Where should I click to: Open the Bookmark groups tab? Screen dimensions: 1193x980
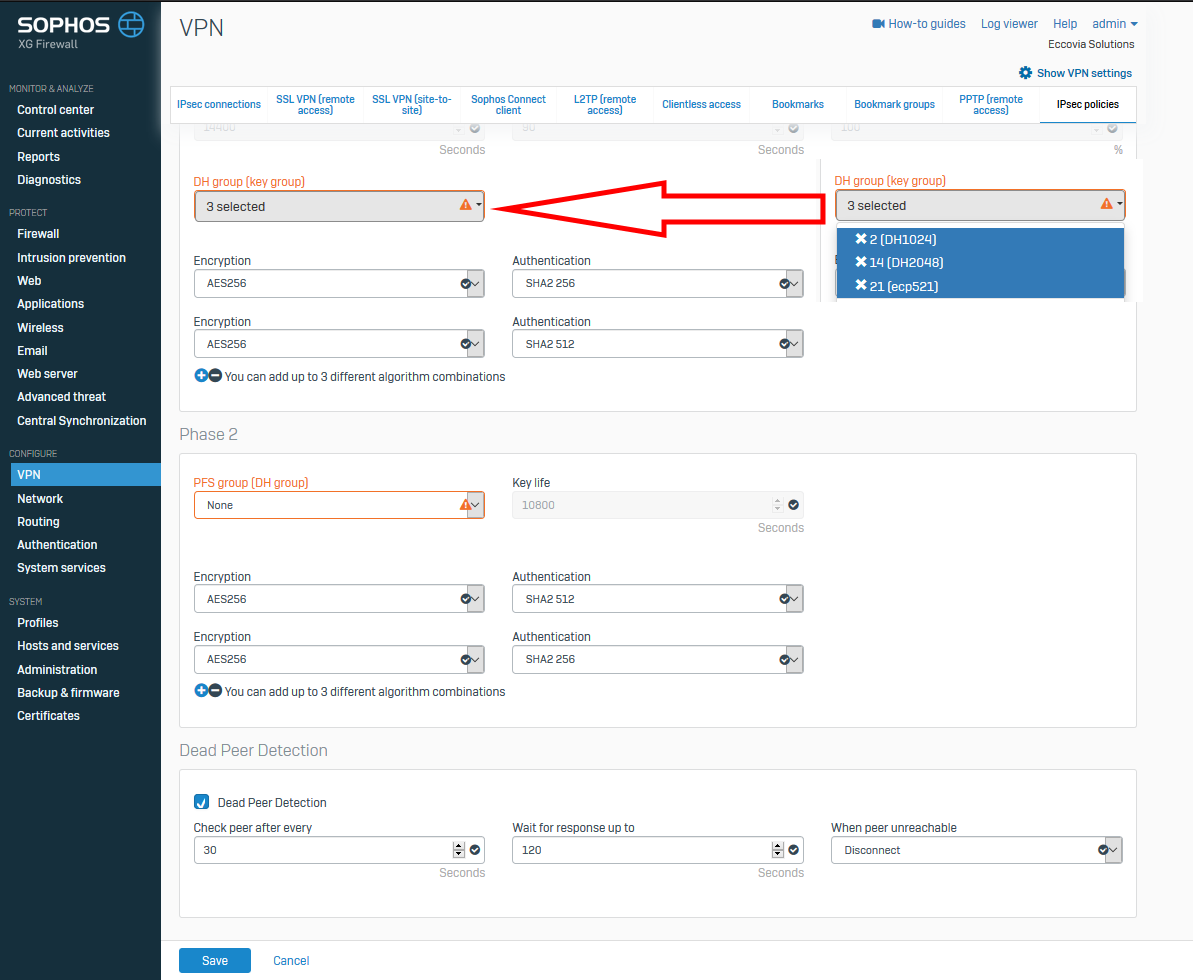coord(894,104)
